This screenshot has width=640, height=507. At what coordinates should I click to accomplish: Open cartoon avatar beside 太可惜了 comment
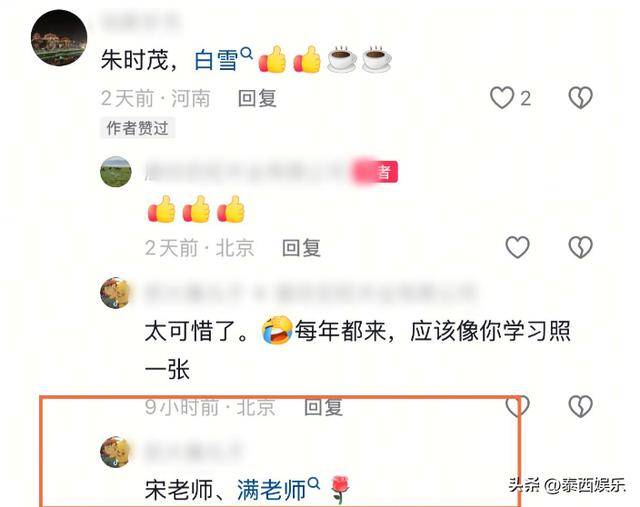[116, 293]
